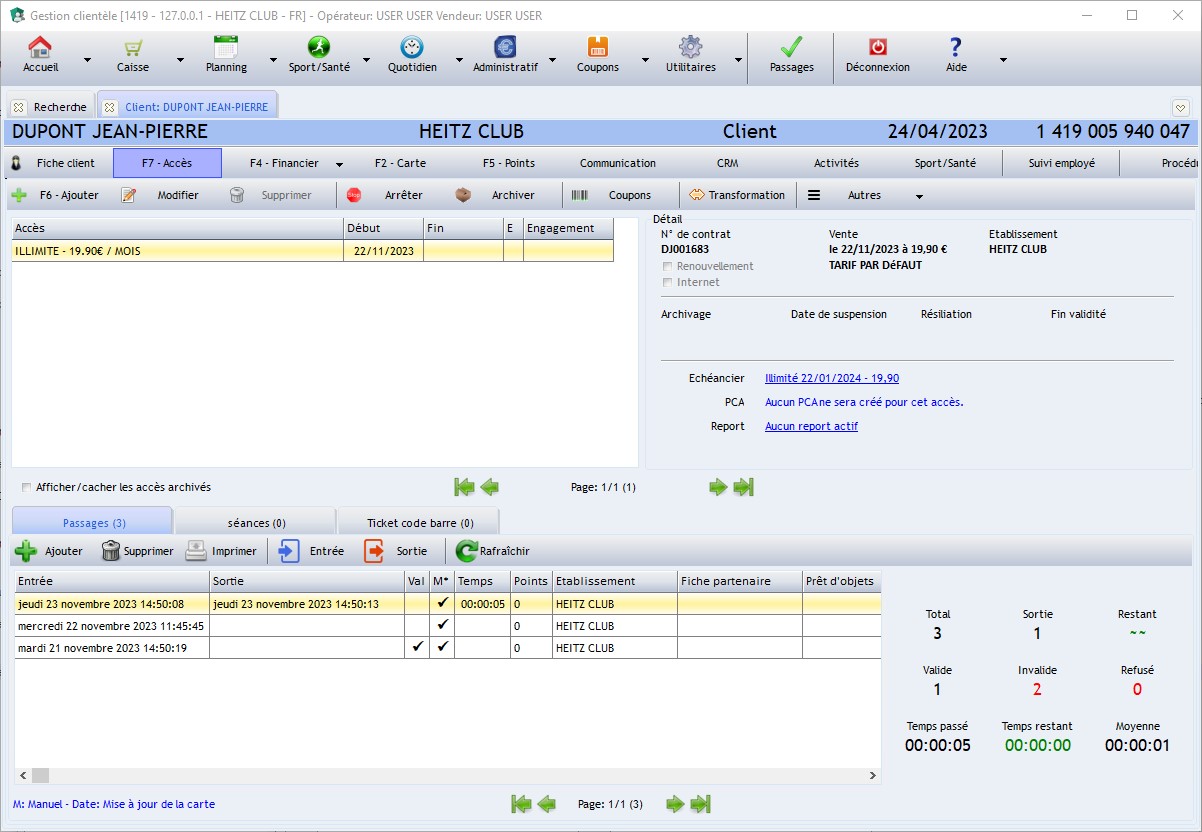Open the Accueil home icon
The width and height of the screenshot is (1202, 832).
coord(40,47)
